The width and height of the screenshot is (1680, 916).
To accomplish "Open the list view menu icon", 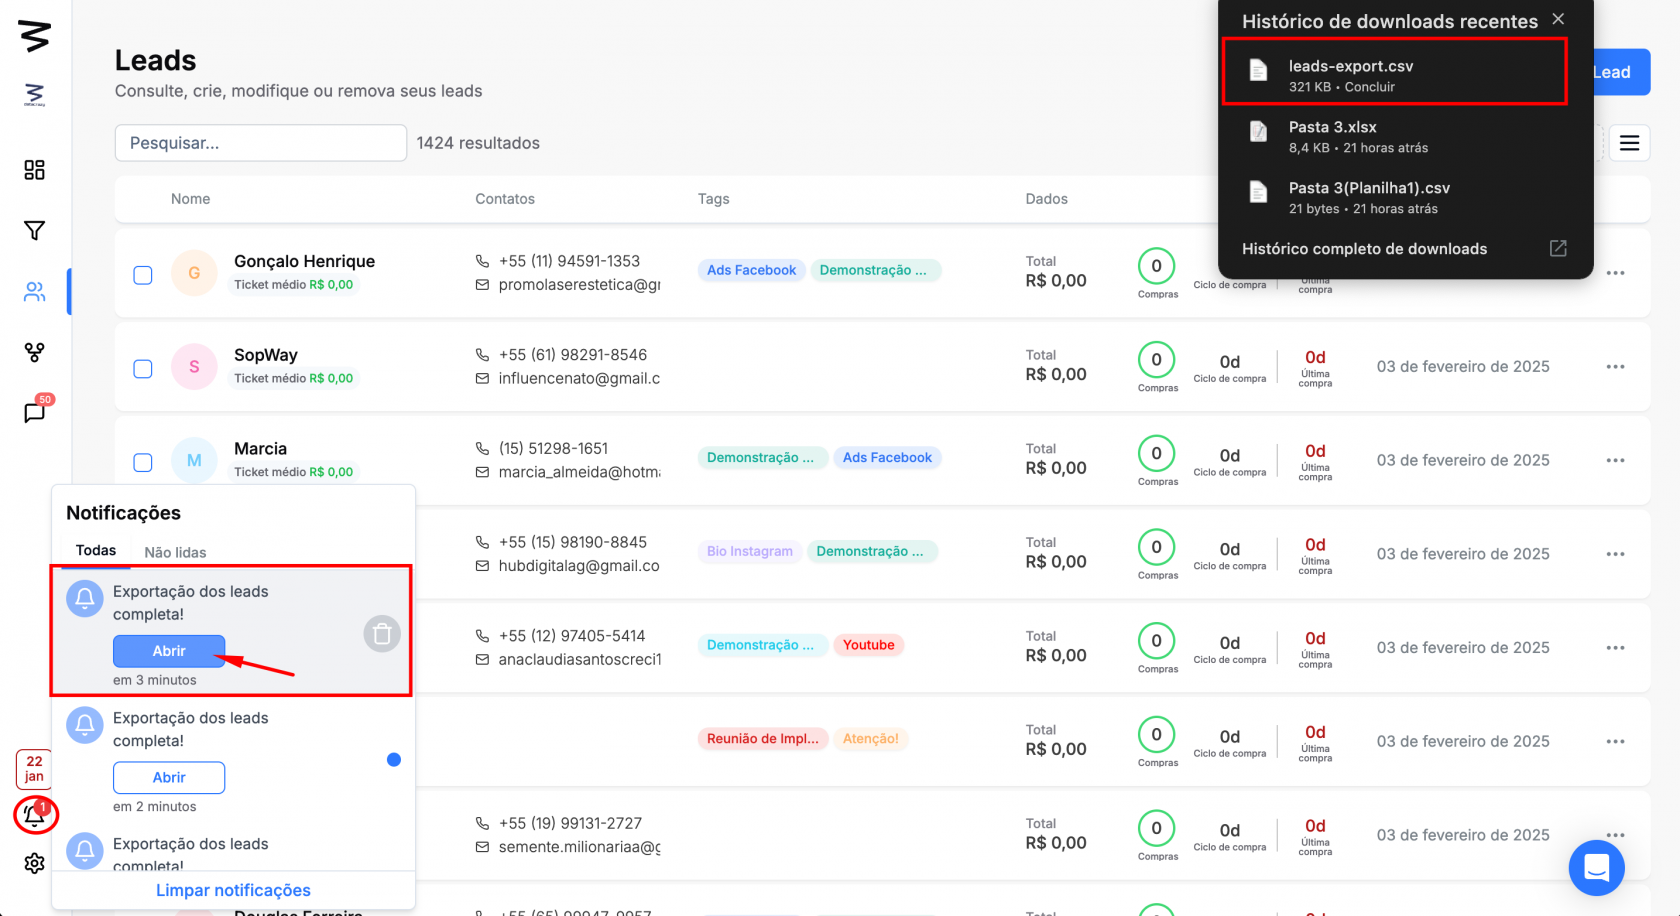I will pyautogui.click(x=1629, y=143).
